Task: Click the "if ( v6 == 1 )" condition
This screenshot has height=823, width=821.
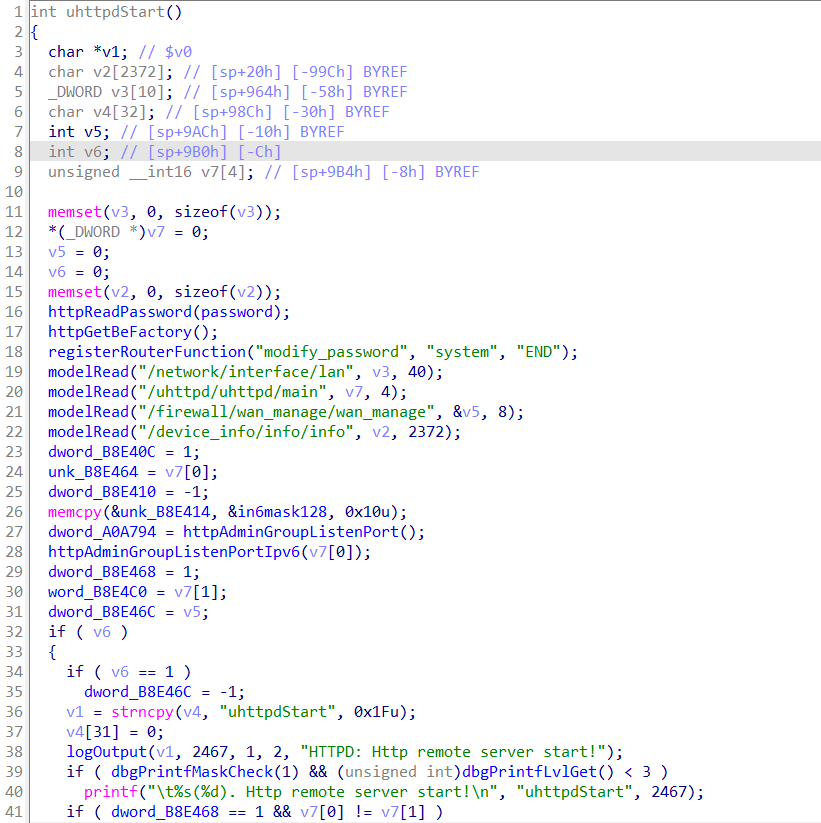Action: point(129,672)
